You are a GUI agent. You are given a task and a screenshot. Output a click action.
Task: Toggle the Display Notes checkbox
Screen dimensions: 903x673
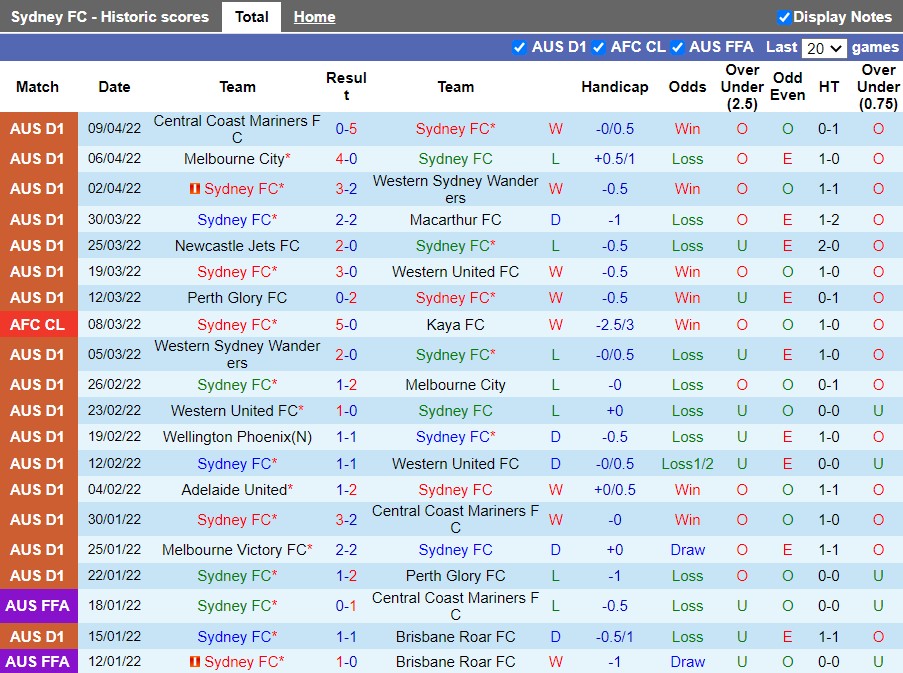(784, 17)
